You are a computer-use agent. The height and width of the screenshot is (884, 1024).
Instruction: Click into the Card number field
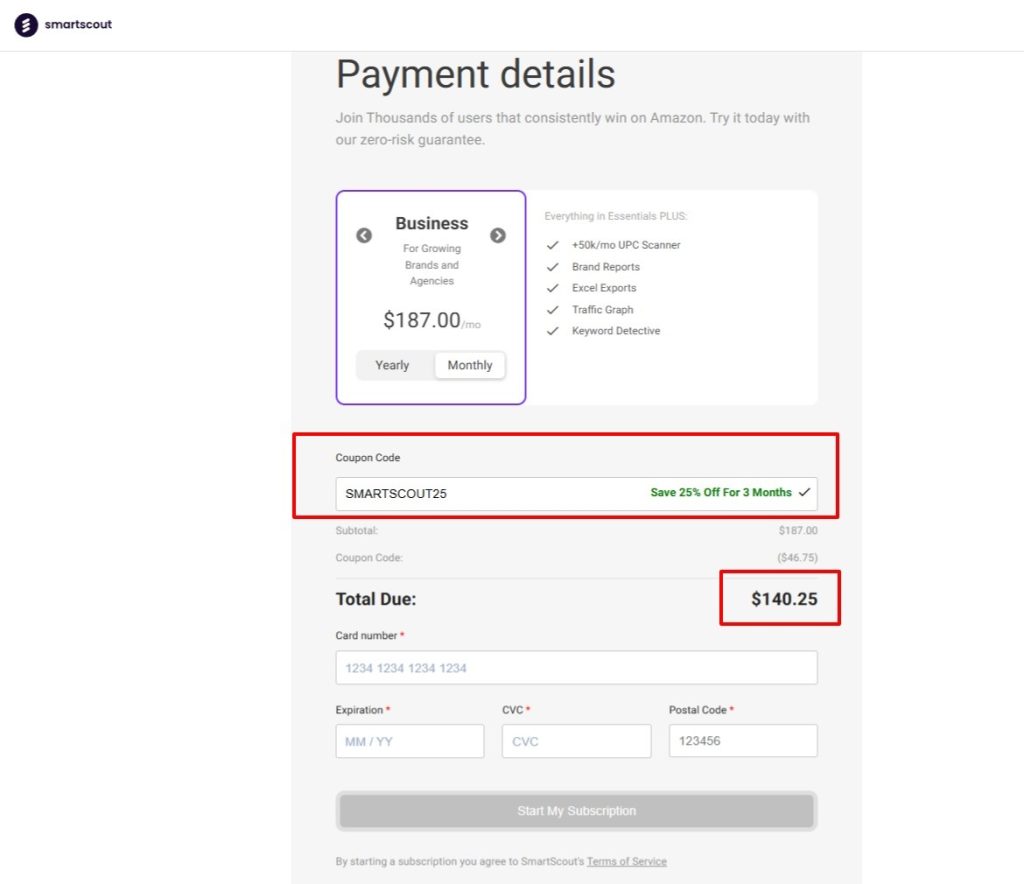(x=576, y=668)
